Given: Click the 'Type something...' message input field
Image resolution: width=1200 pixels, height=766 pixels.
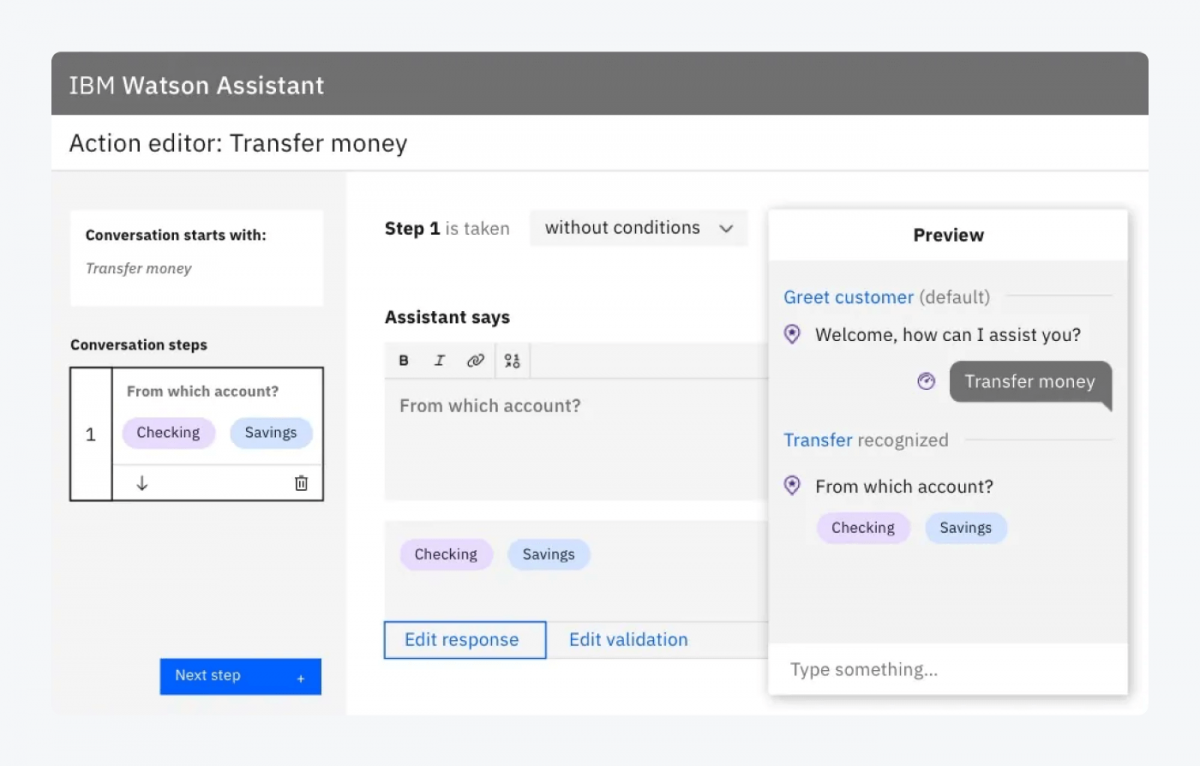Looking at the screenshot, I should pos(947,669).
